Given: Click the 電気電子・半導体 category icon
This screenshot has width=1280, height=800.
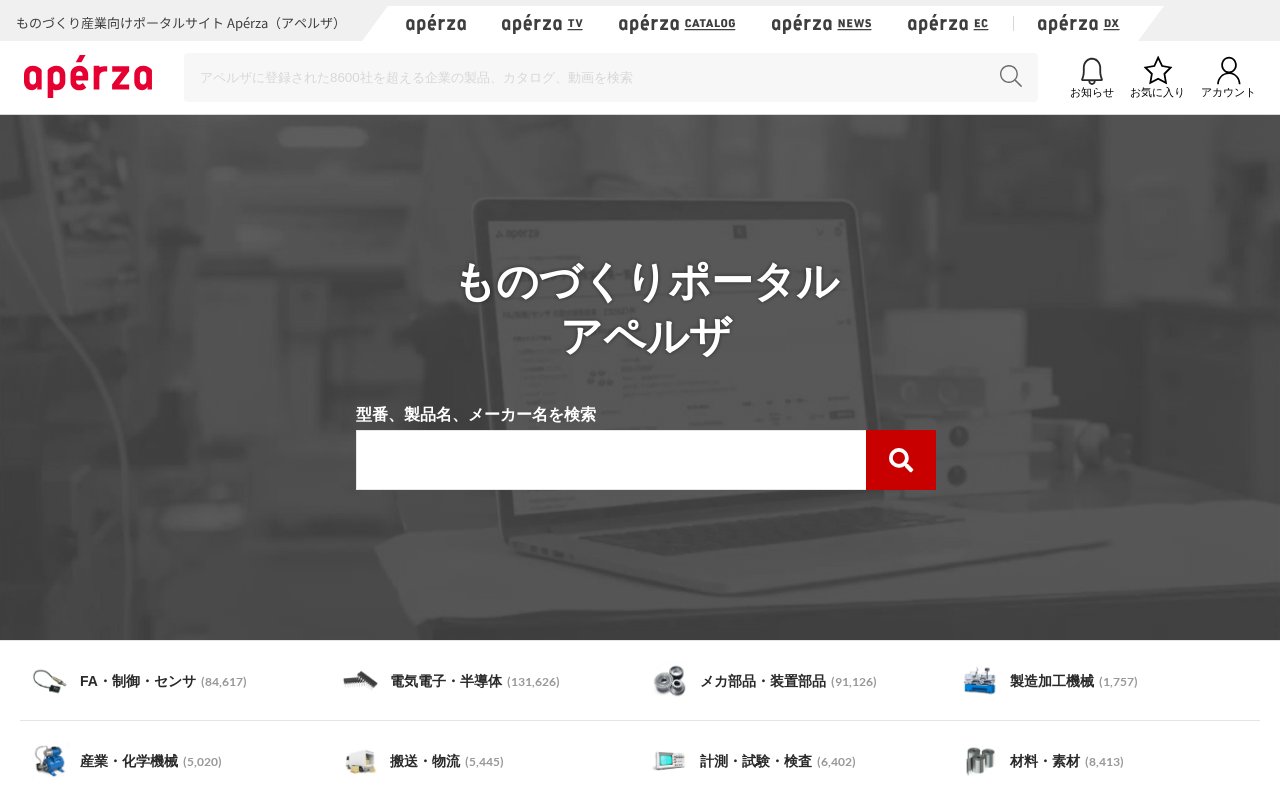Looking at the screenshot, I should [x=359, y=681].
